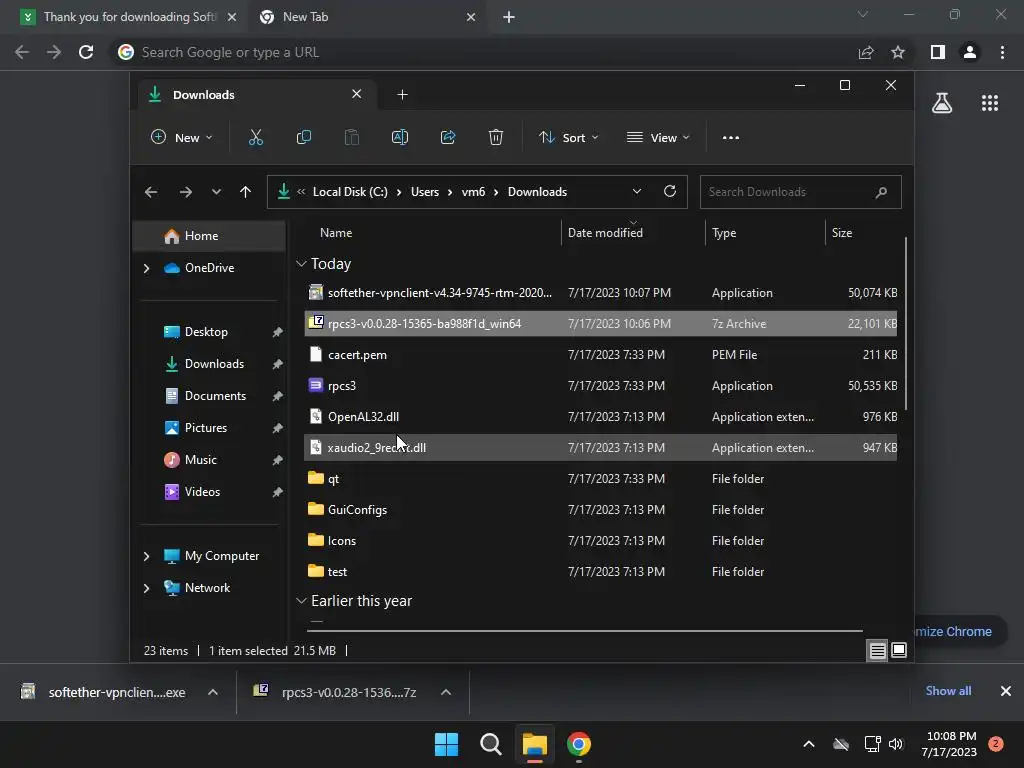The height and width of the screenshot is (768, 1024).
Task: Expand Network tree node
Action: coord(146,588)
